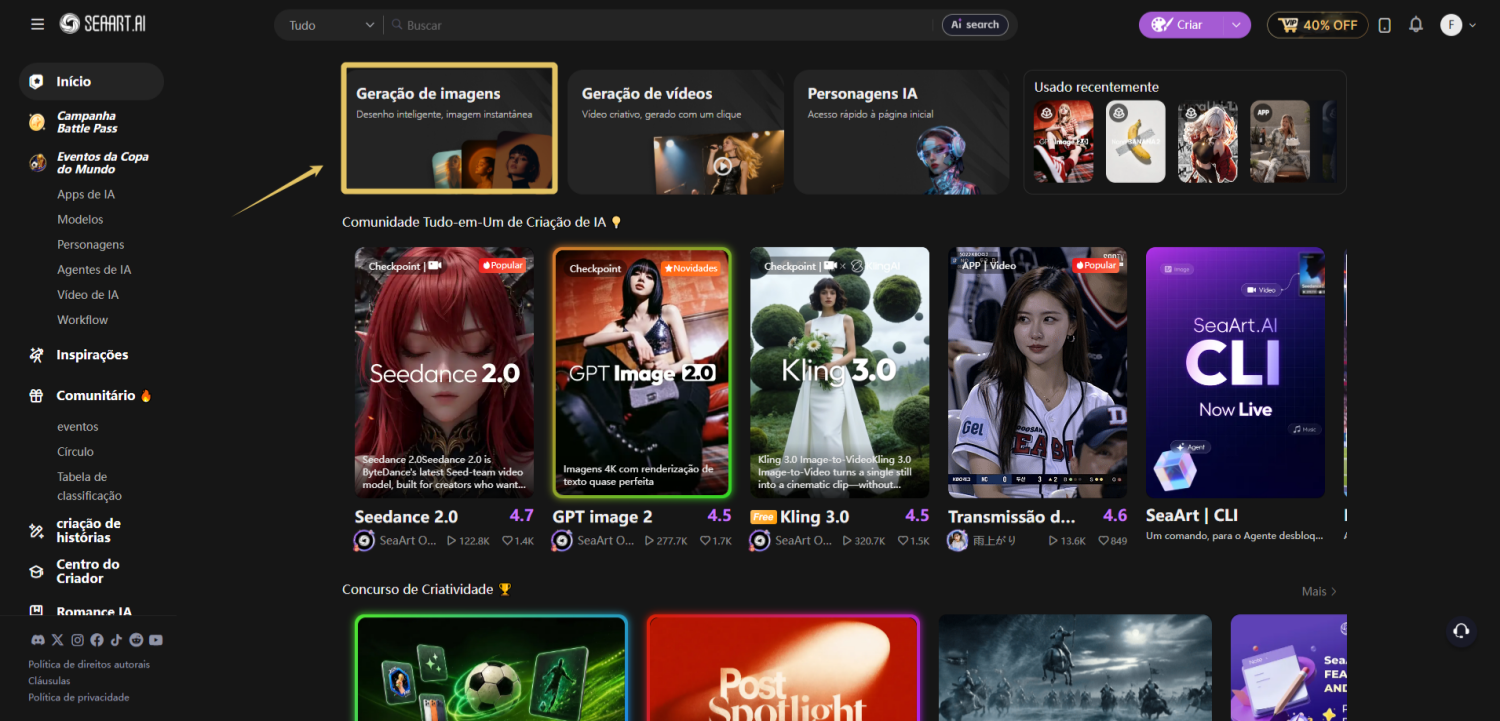Click the likes heart on GPT image 2

pyautogui.click(x=705, y=541)
